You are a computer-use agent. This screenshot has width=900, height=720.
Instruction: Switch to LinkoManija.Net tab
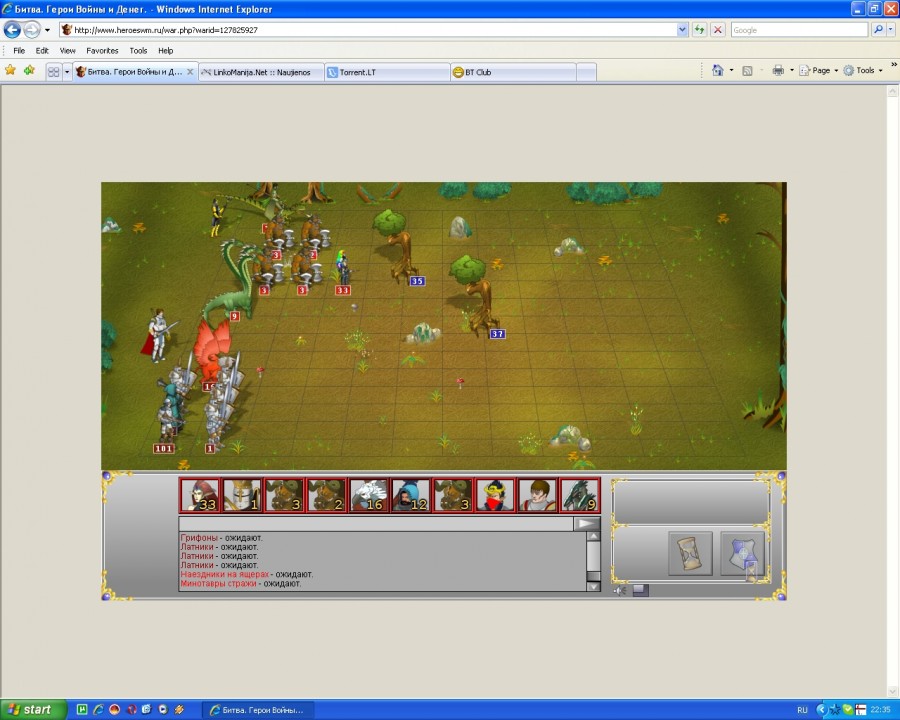pos(261,72)
